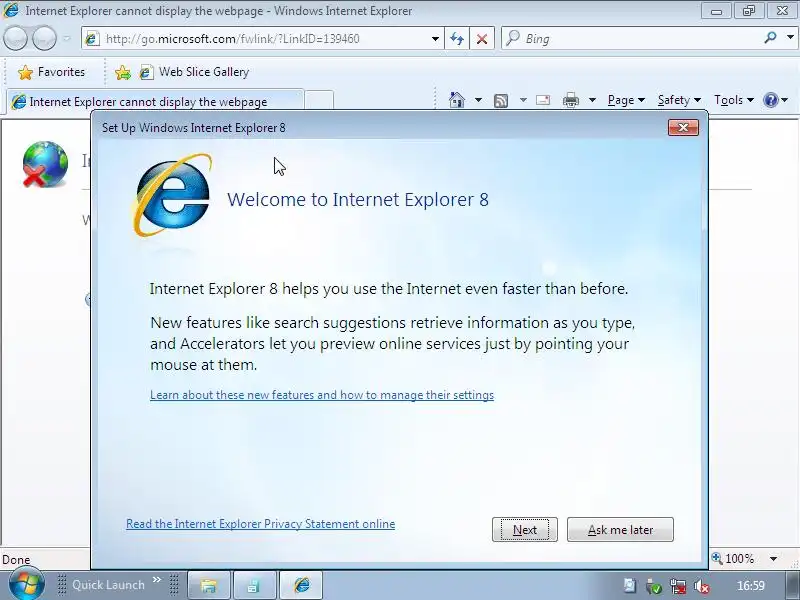Click the Stop loading red X icon
800x600 pixels.
coord(482,39)
